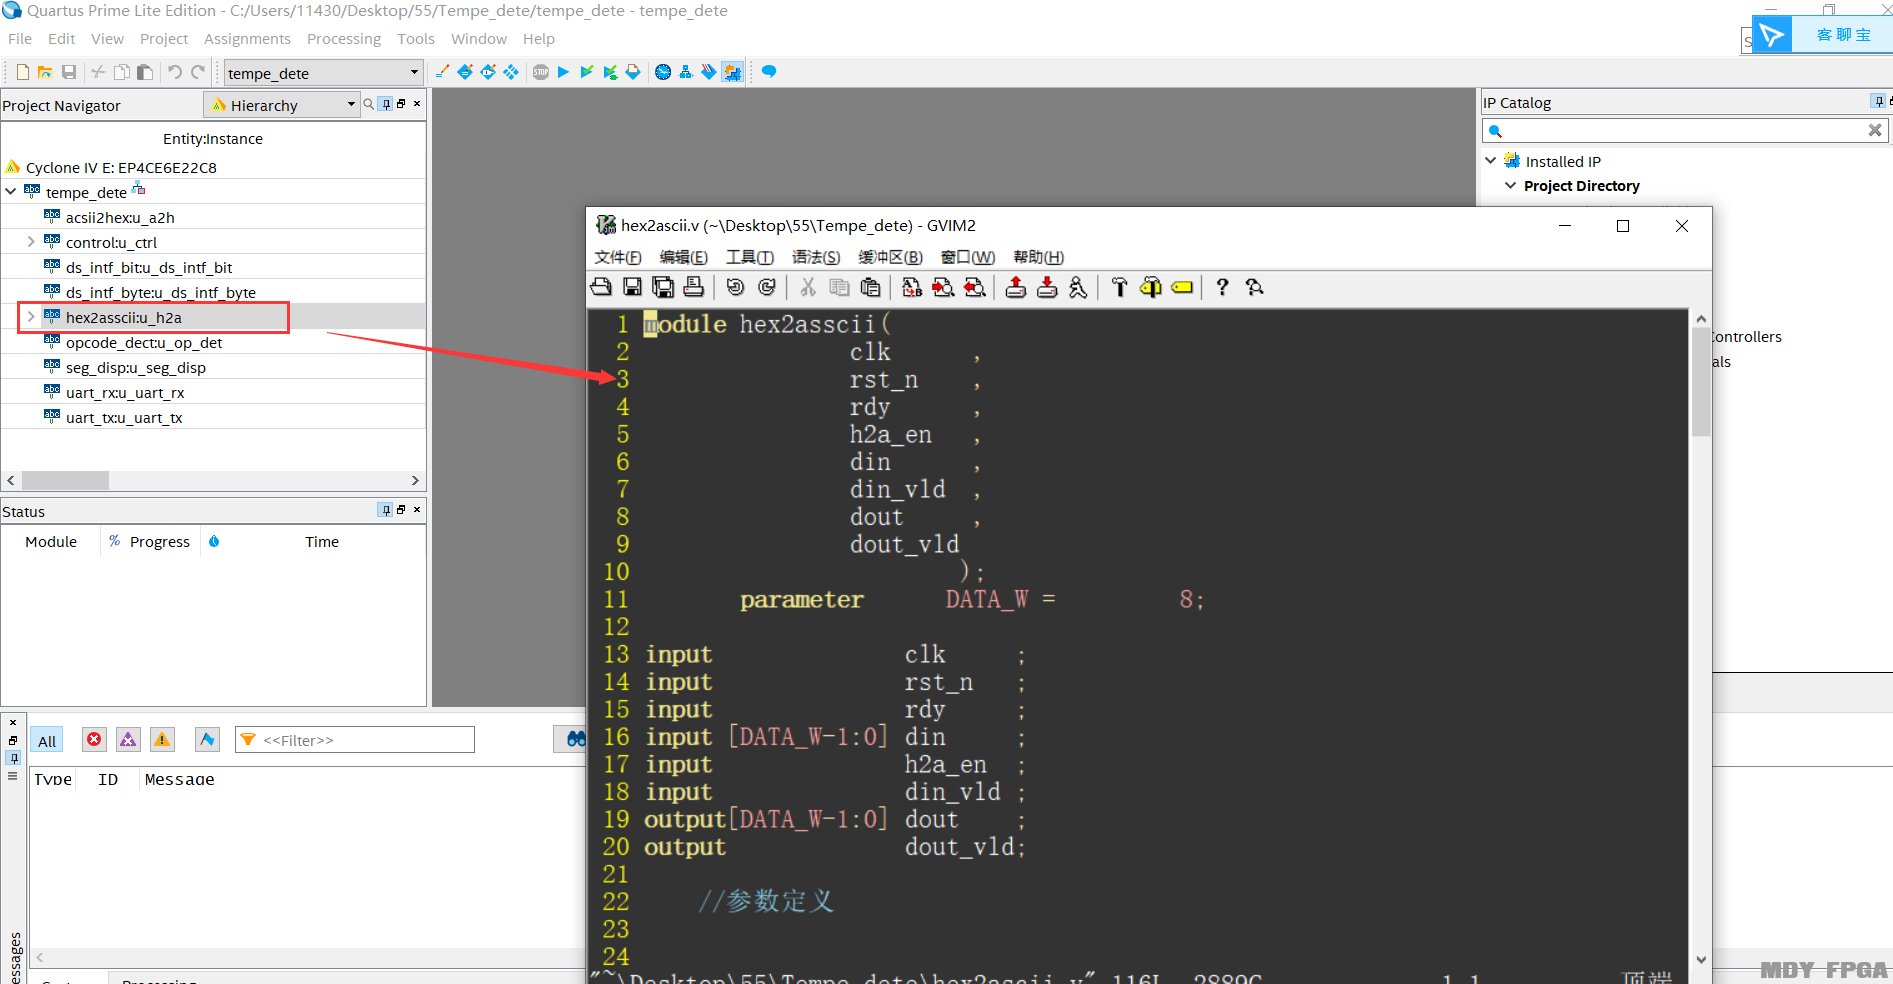Select uart_rx:u_uart_rx in hierarchy
Screen dimensions: 1893x984
125,392
